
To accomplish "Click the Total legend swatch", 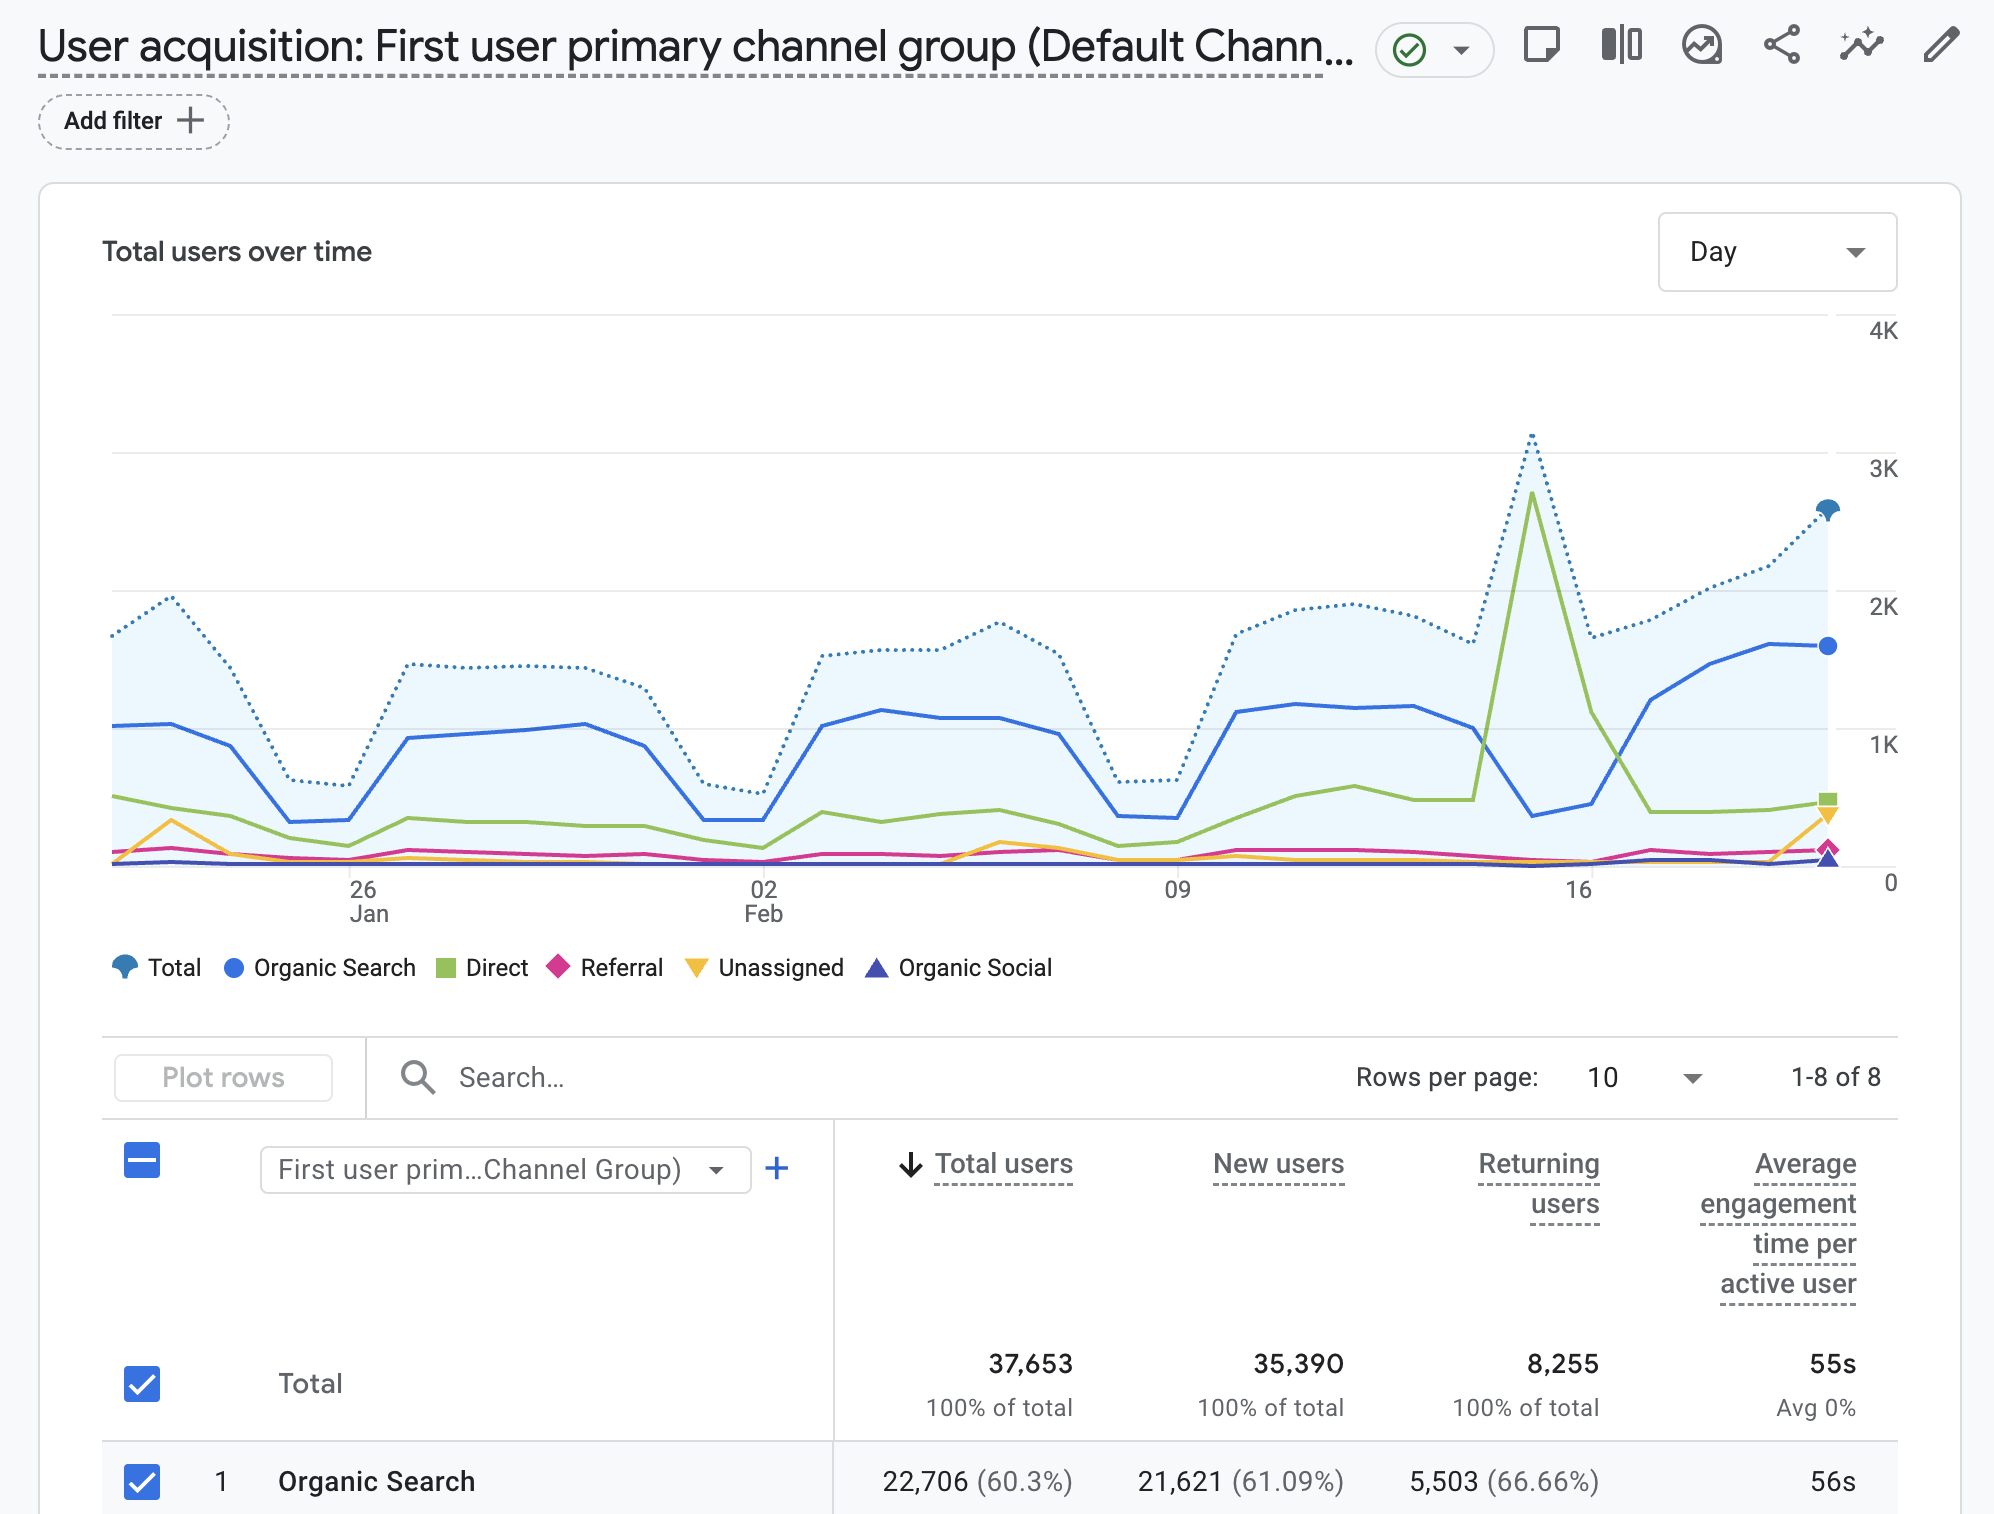I will pos(125,967).
